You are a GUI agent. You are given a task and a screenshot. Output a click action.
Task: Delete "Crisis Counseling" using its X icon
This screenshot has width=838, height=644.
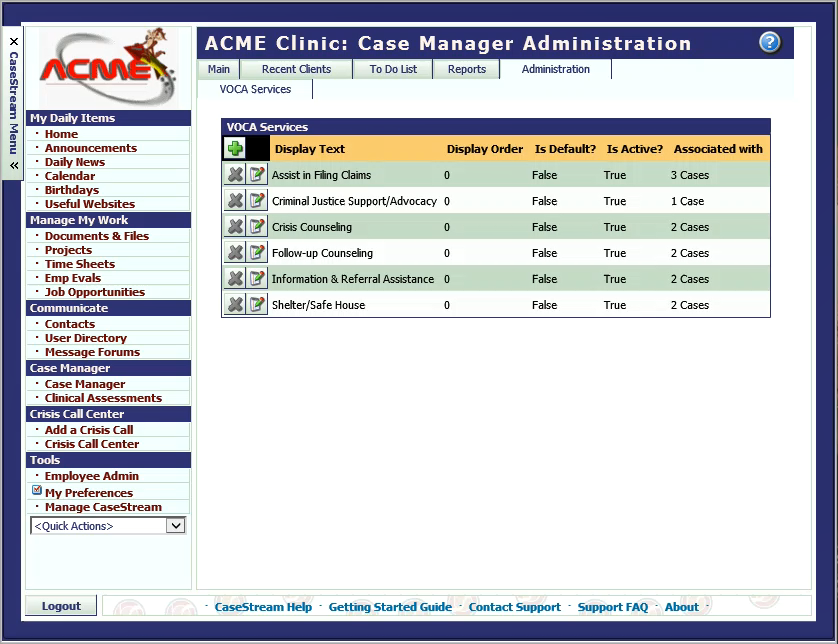tap(234, 227)
